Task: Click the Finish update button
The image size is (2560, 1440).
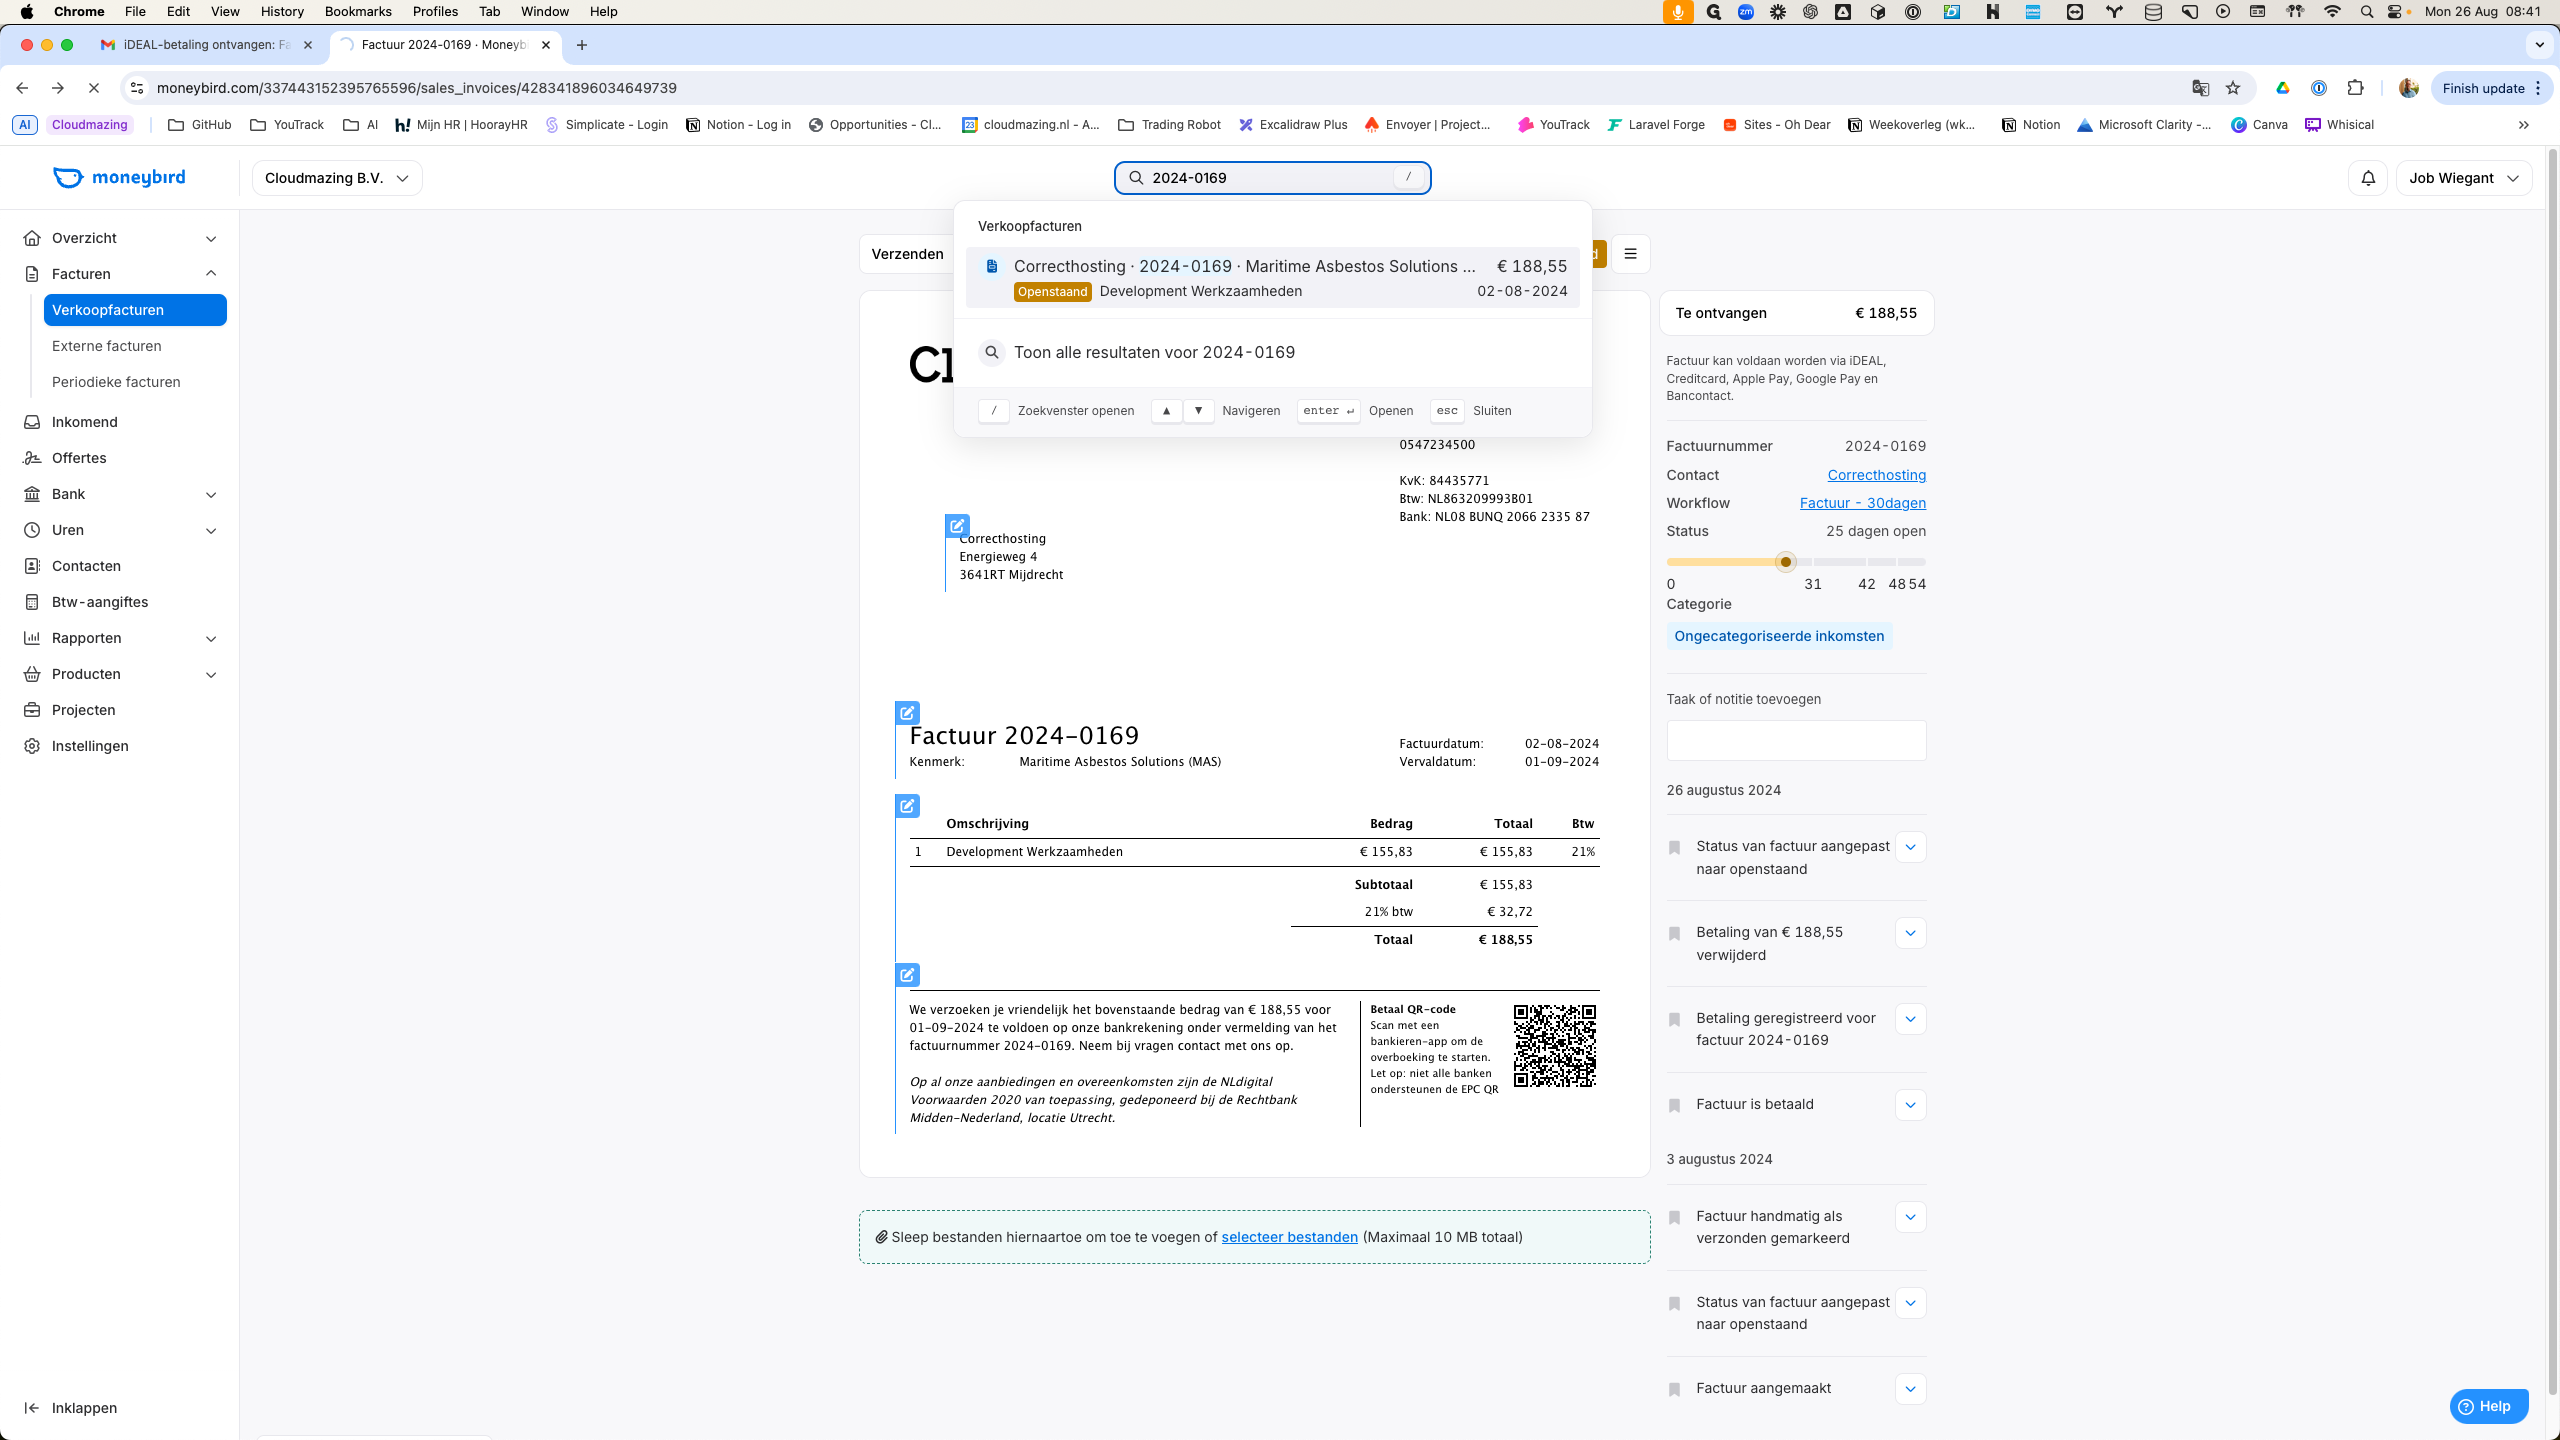Action: 2490,88
